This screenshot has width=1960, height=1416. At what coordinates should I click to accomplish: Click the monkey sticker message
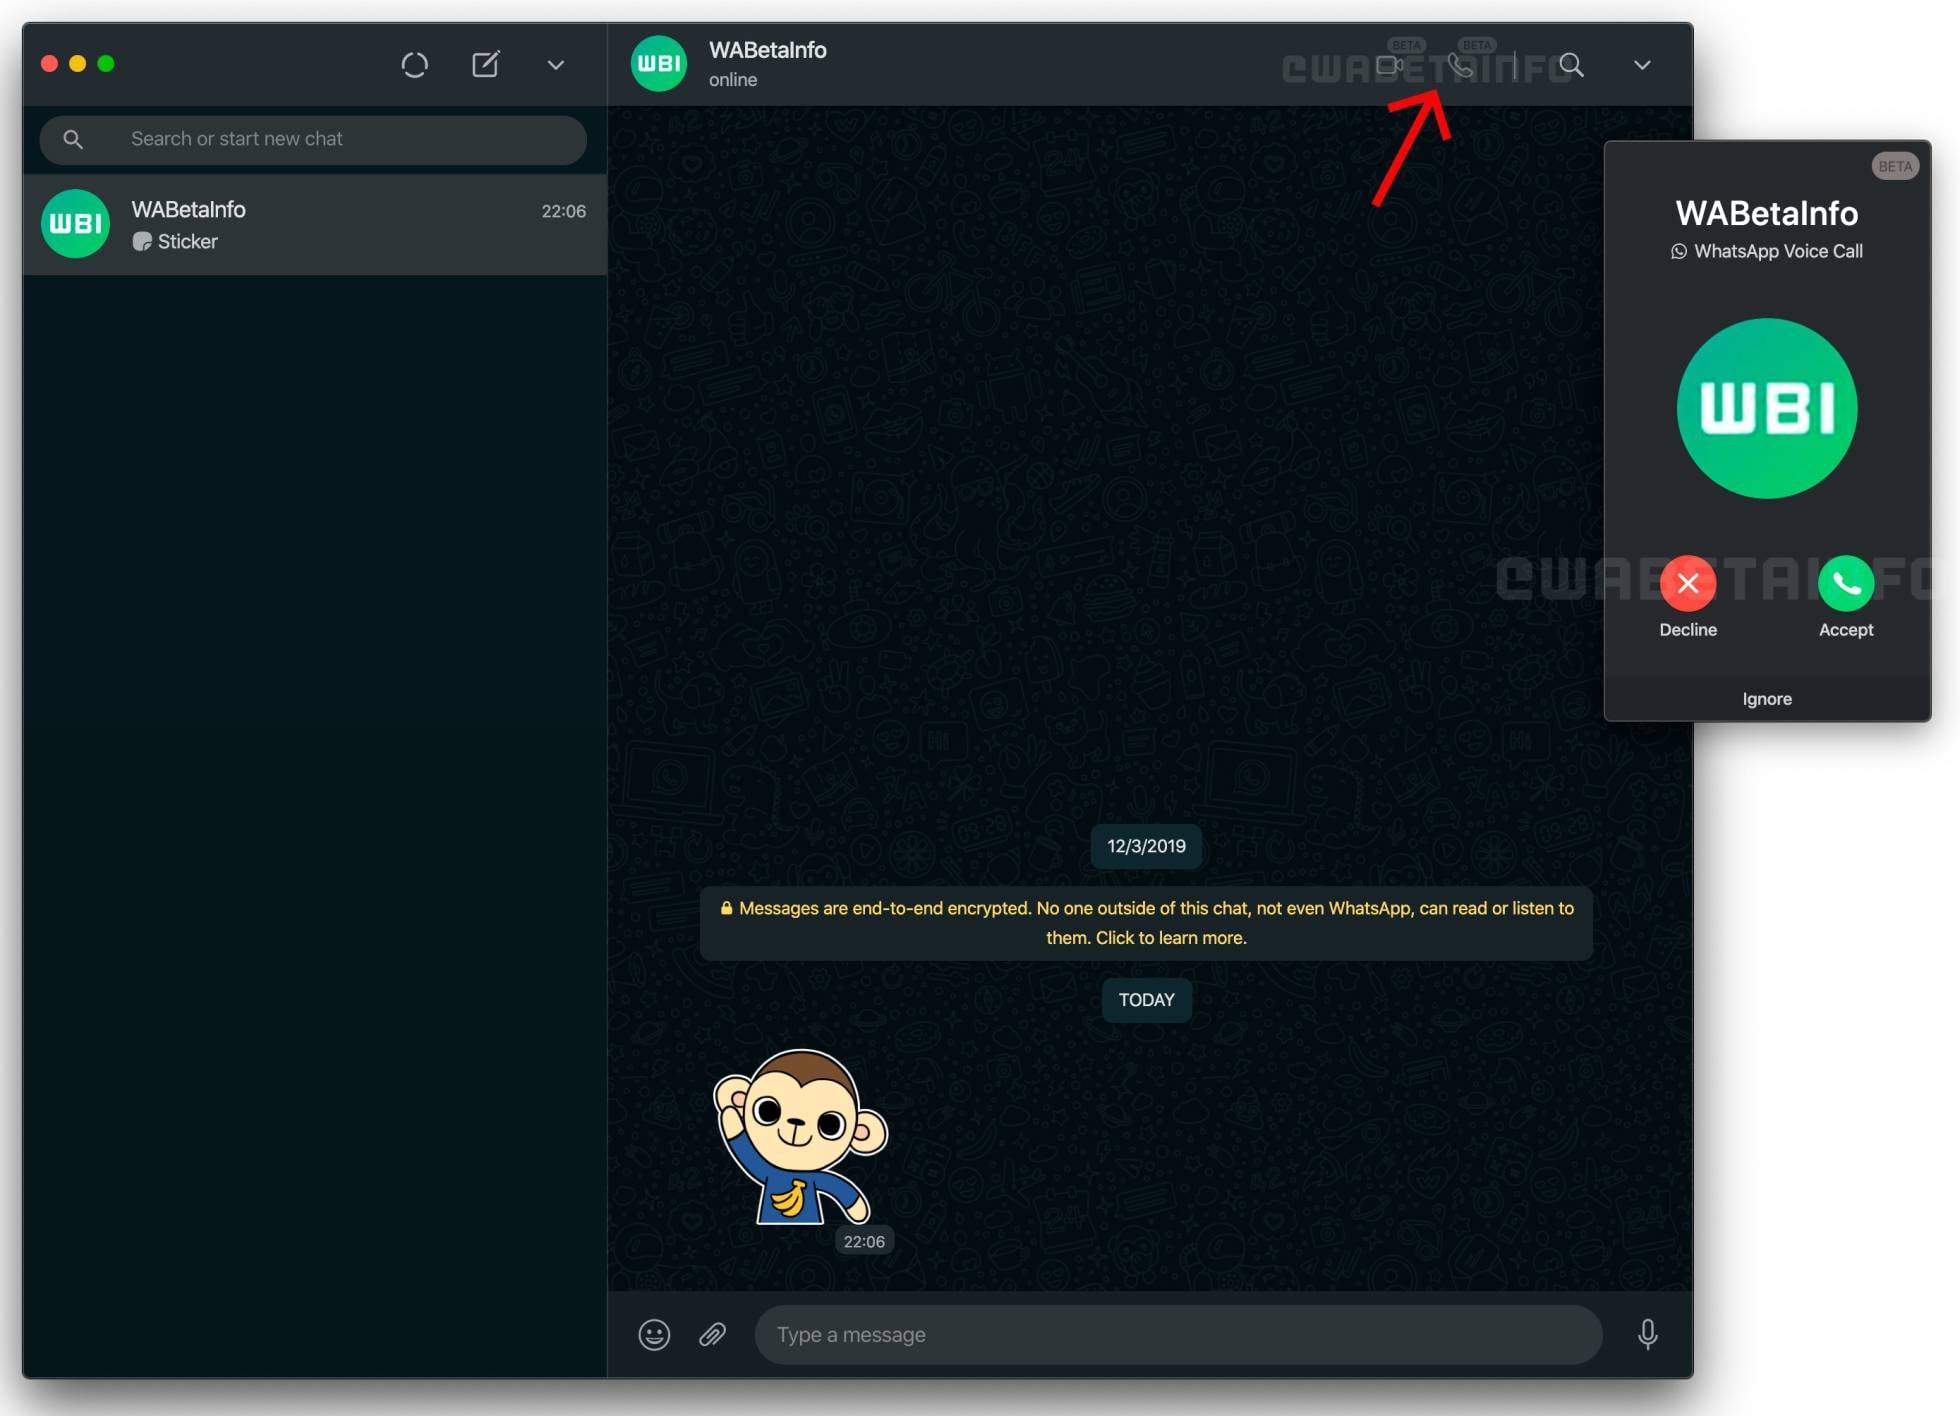[x=799, y=1138]
